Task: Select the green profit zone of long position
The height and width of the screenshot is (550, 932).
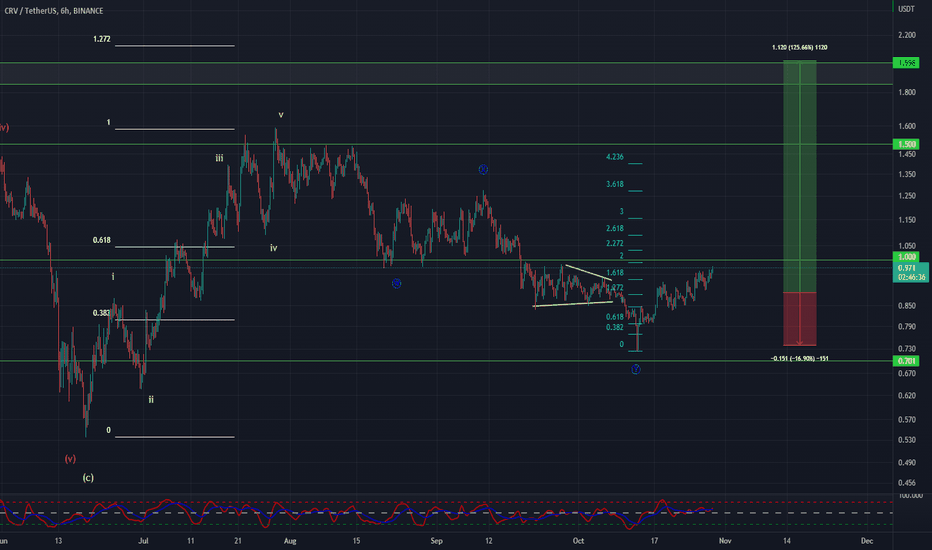Action: point(799,176)
